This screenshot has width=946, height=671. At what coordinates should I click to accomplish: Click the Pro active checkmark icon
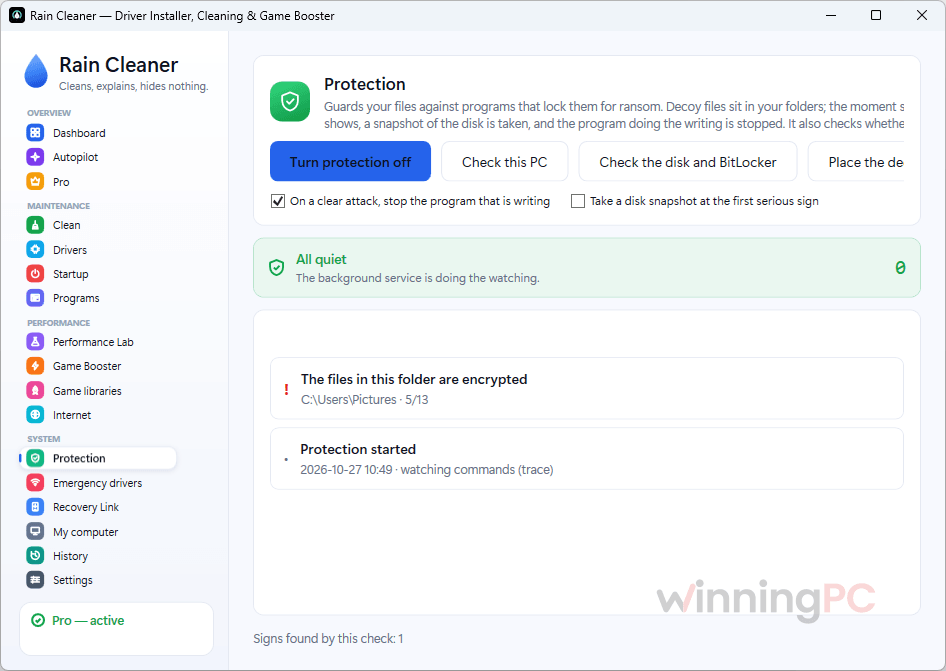(38, 620)
